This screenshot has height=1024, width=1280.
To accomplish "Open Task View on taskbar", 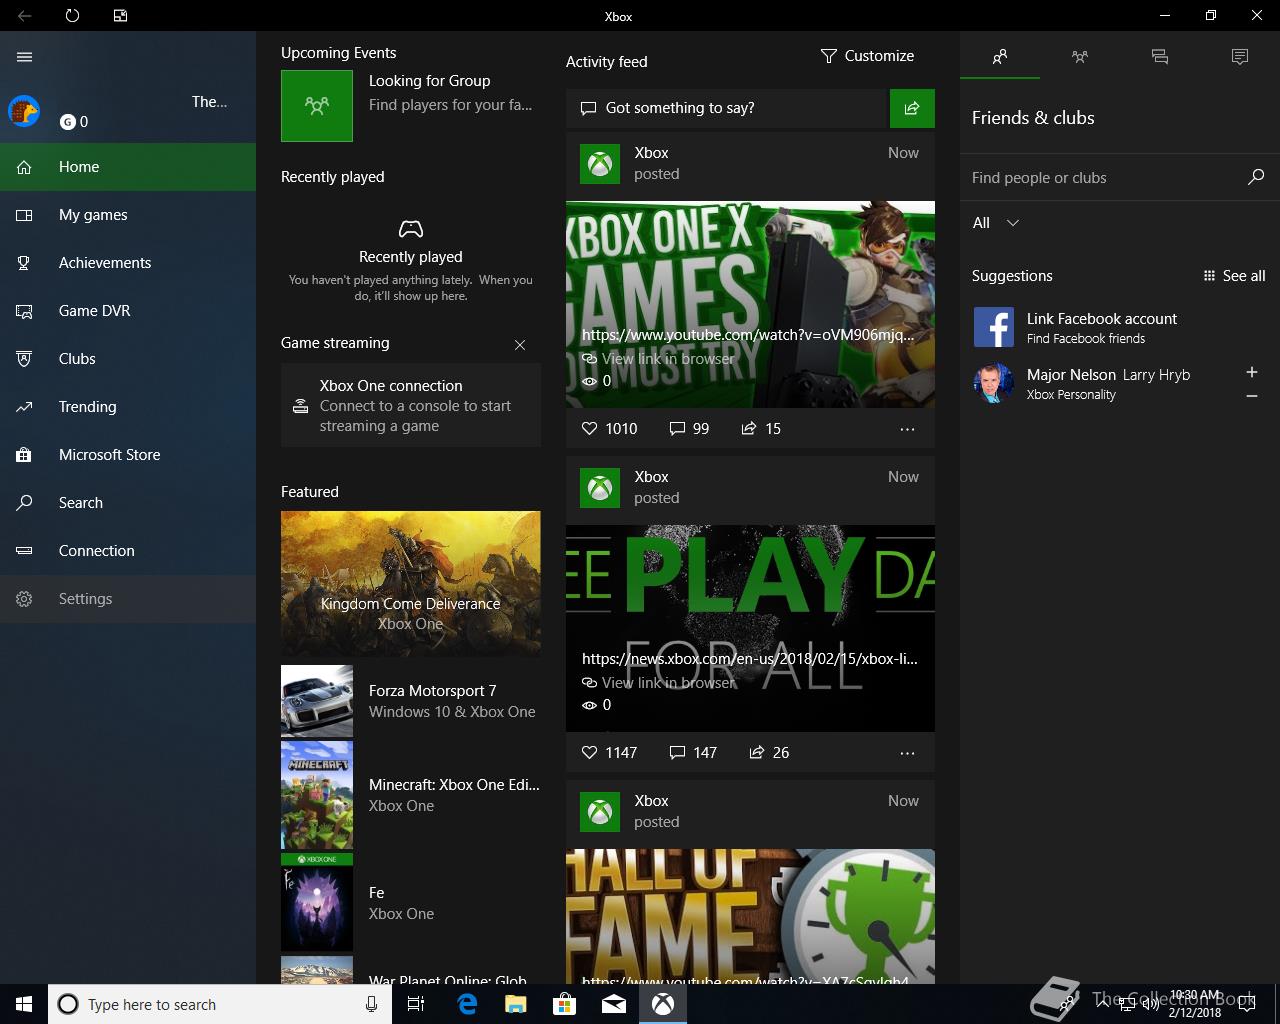I will pyautogui.click(x=416, y=1004).
